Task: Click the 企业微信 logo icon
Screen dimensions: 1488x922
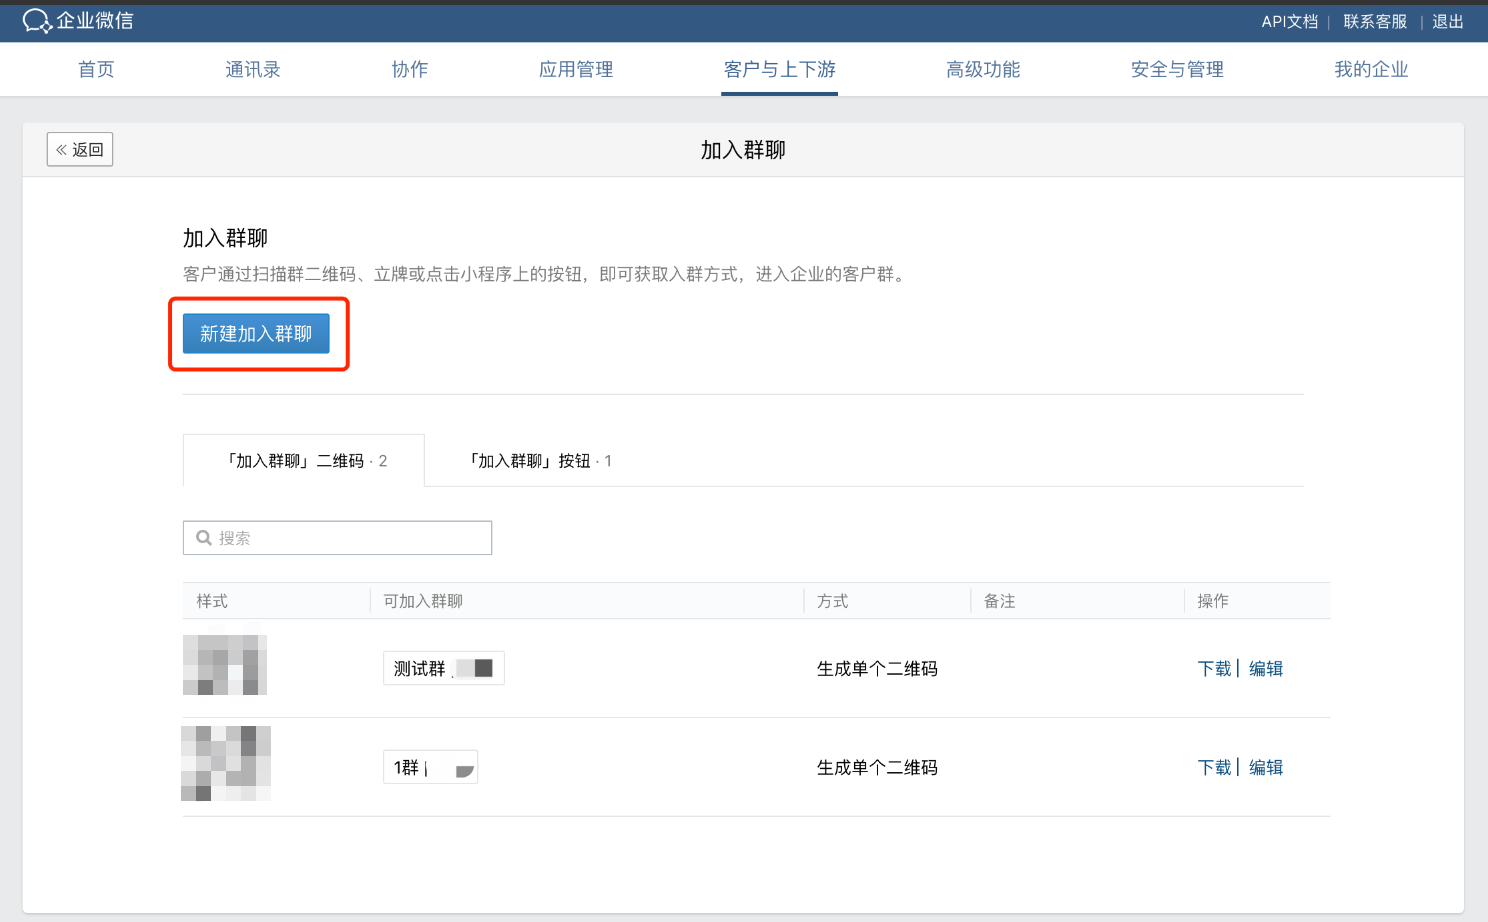Action: click(x=37, y=21)
